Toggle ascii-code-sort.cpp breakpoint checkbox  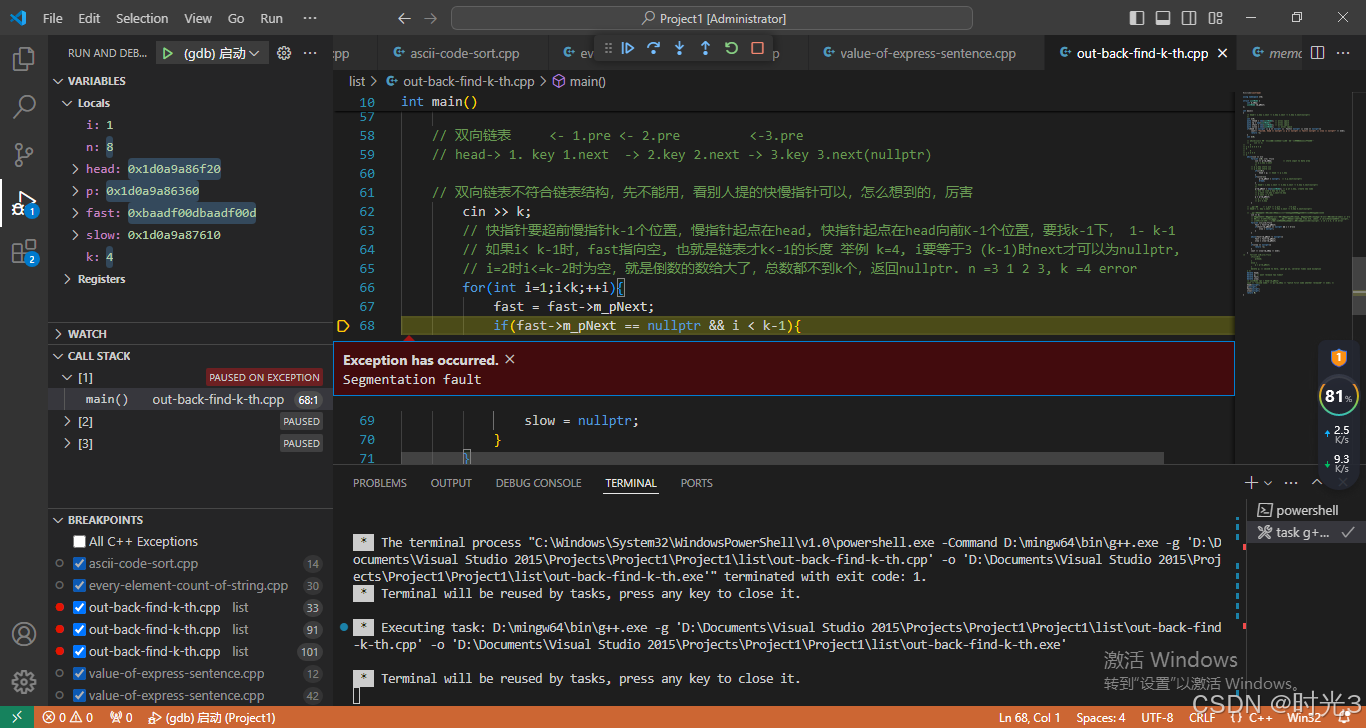point(80,563)
